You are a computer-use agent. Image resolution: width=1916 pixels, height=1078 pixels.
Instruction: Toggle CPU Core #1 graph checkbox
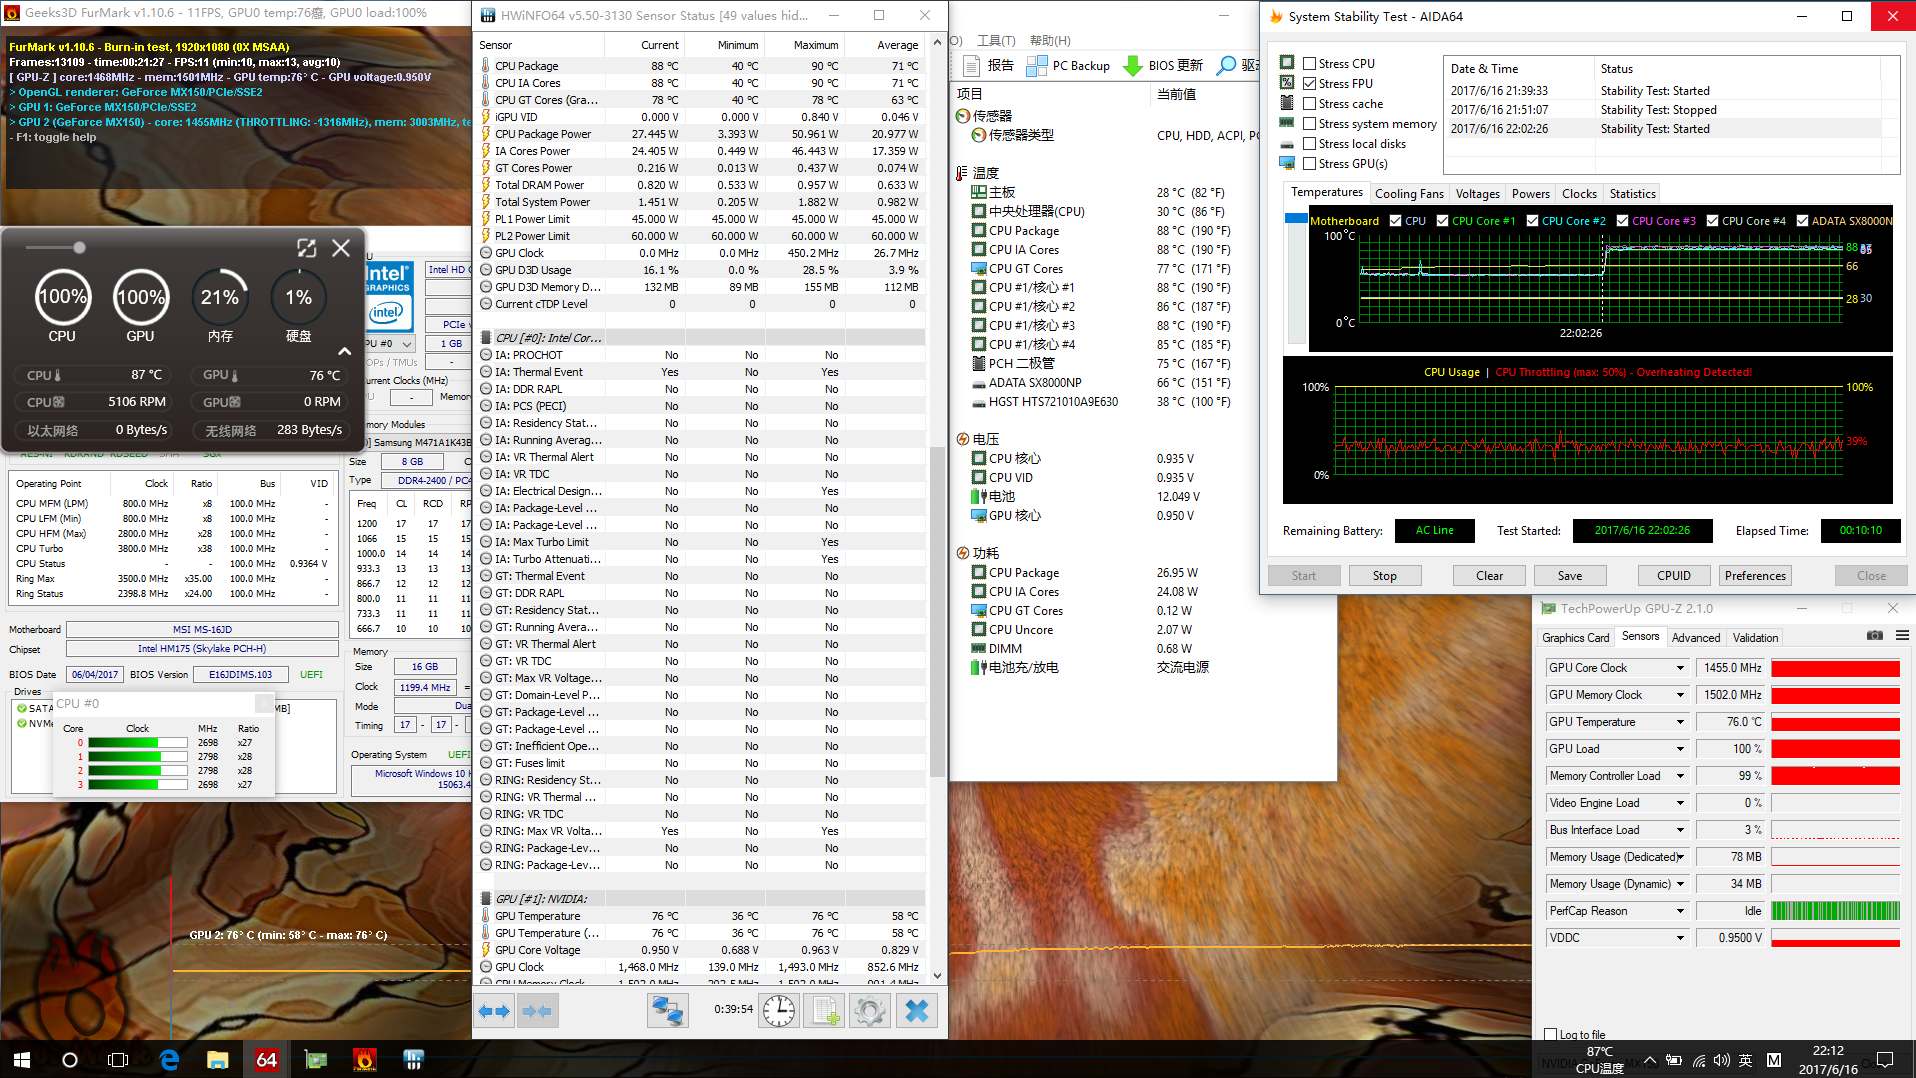(x=1442, y=221)
